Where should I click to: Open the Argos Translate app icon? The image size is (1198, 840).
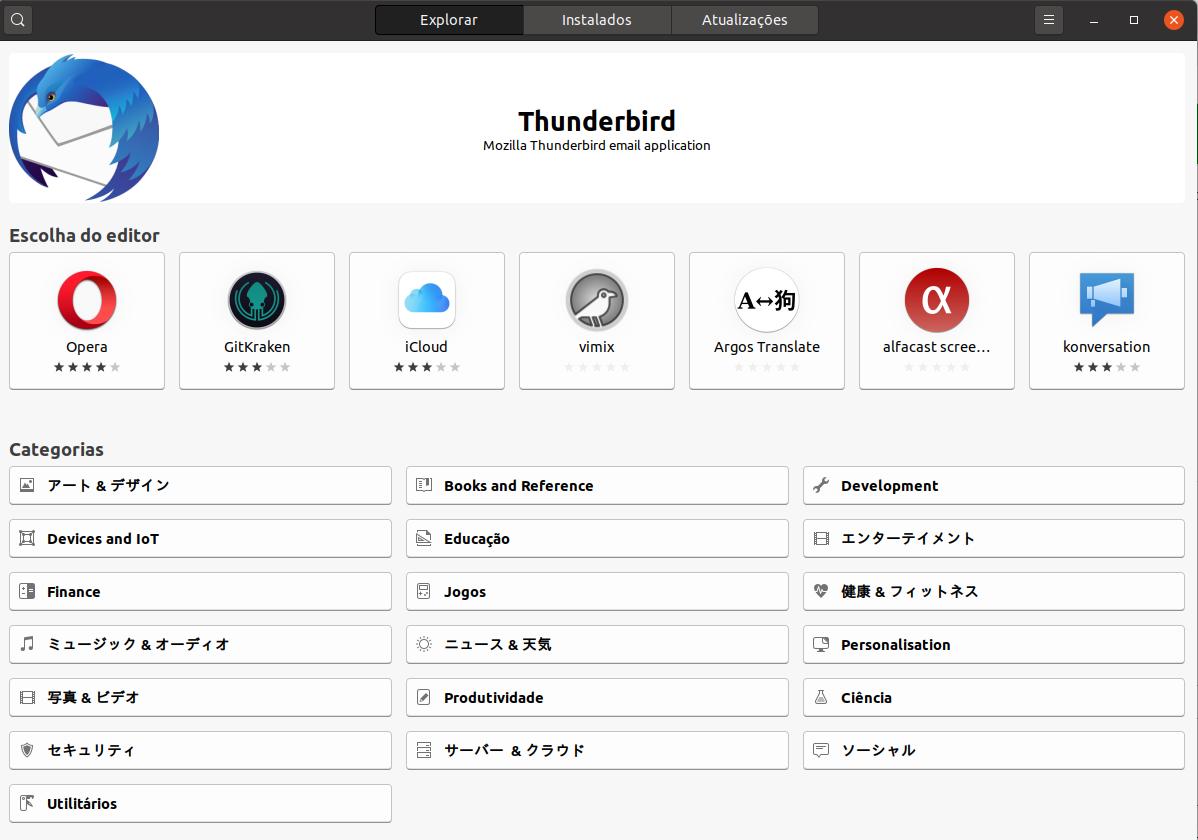pos(767,300)
